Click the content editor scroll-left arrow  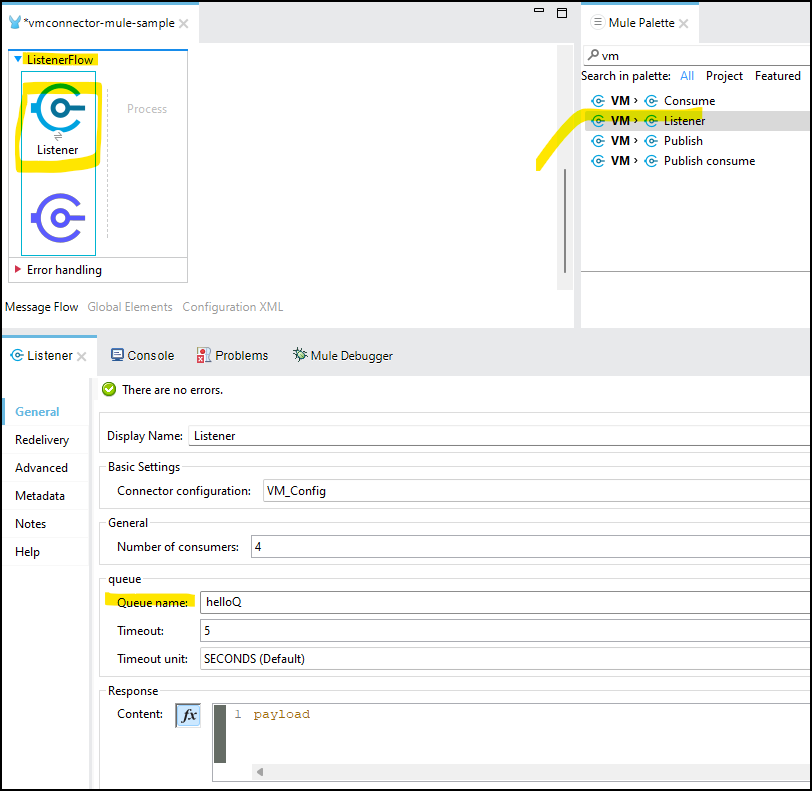[x=260, y=772]
